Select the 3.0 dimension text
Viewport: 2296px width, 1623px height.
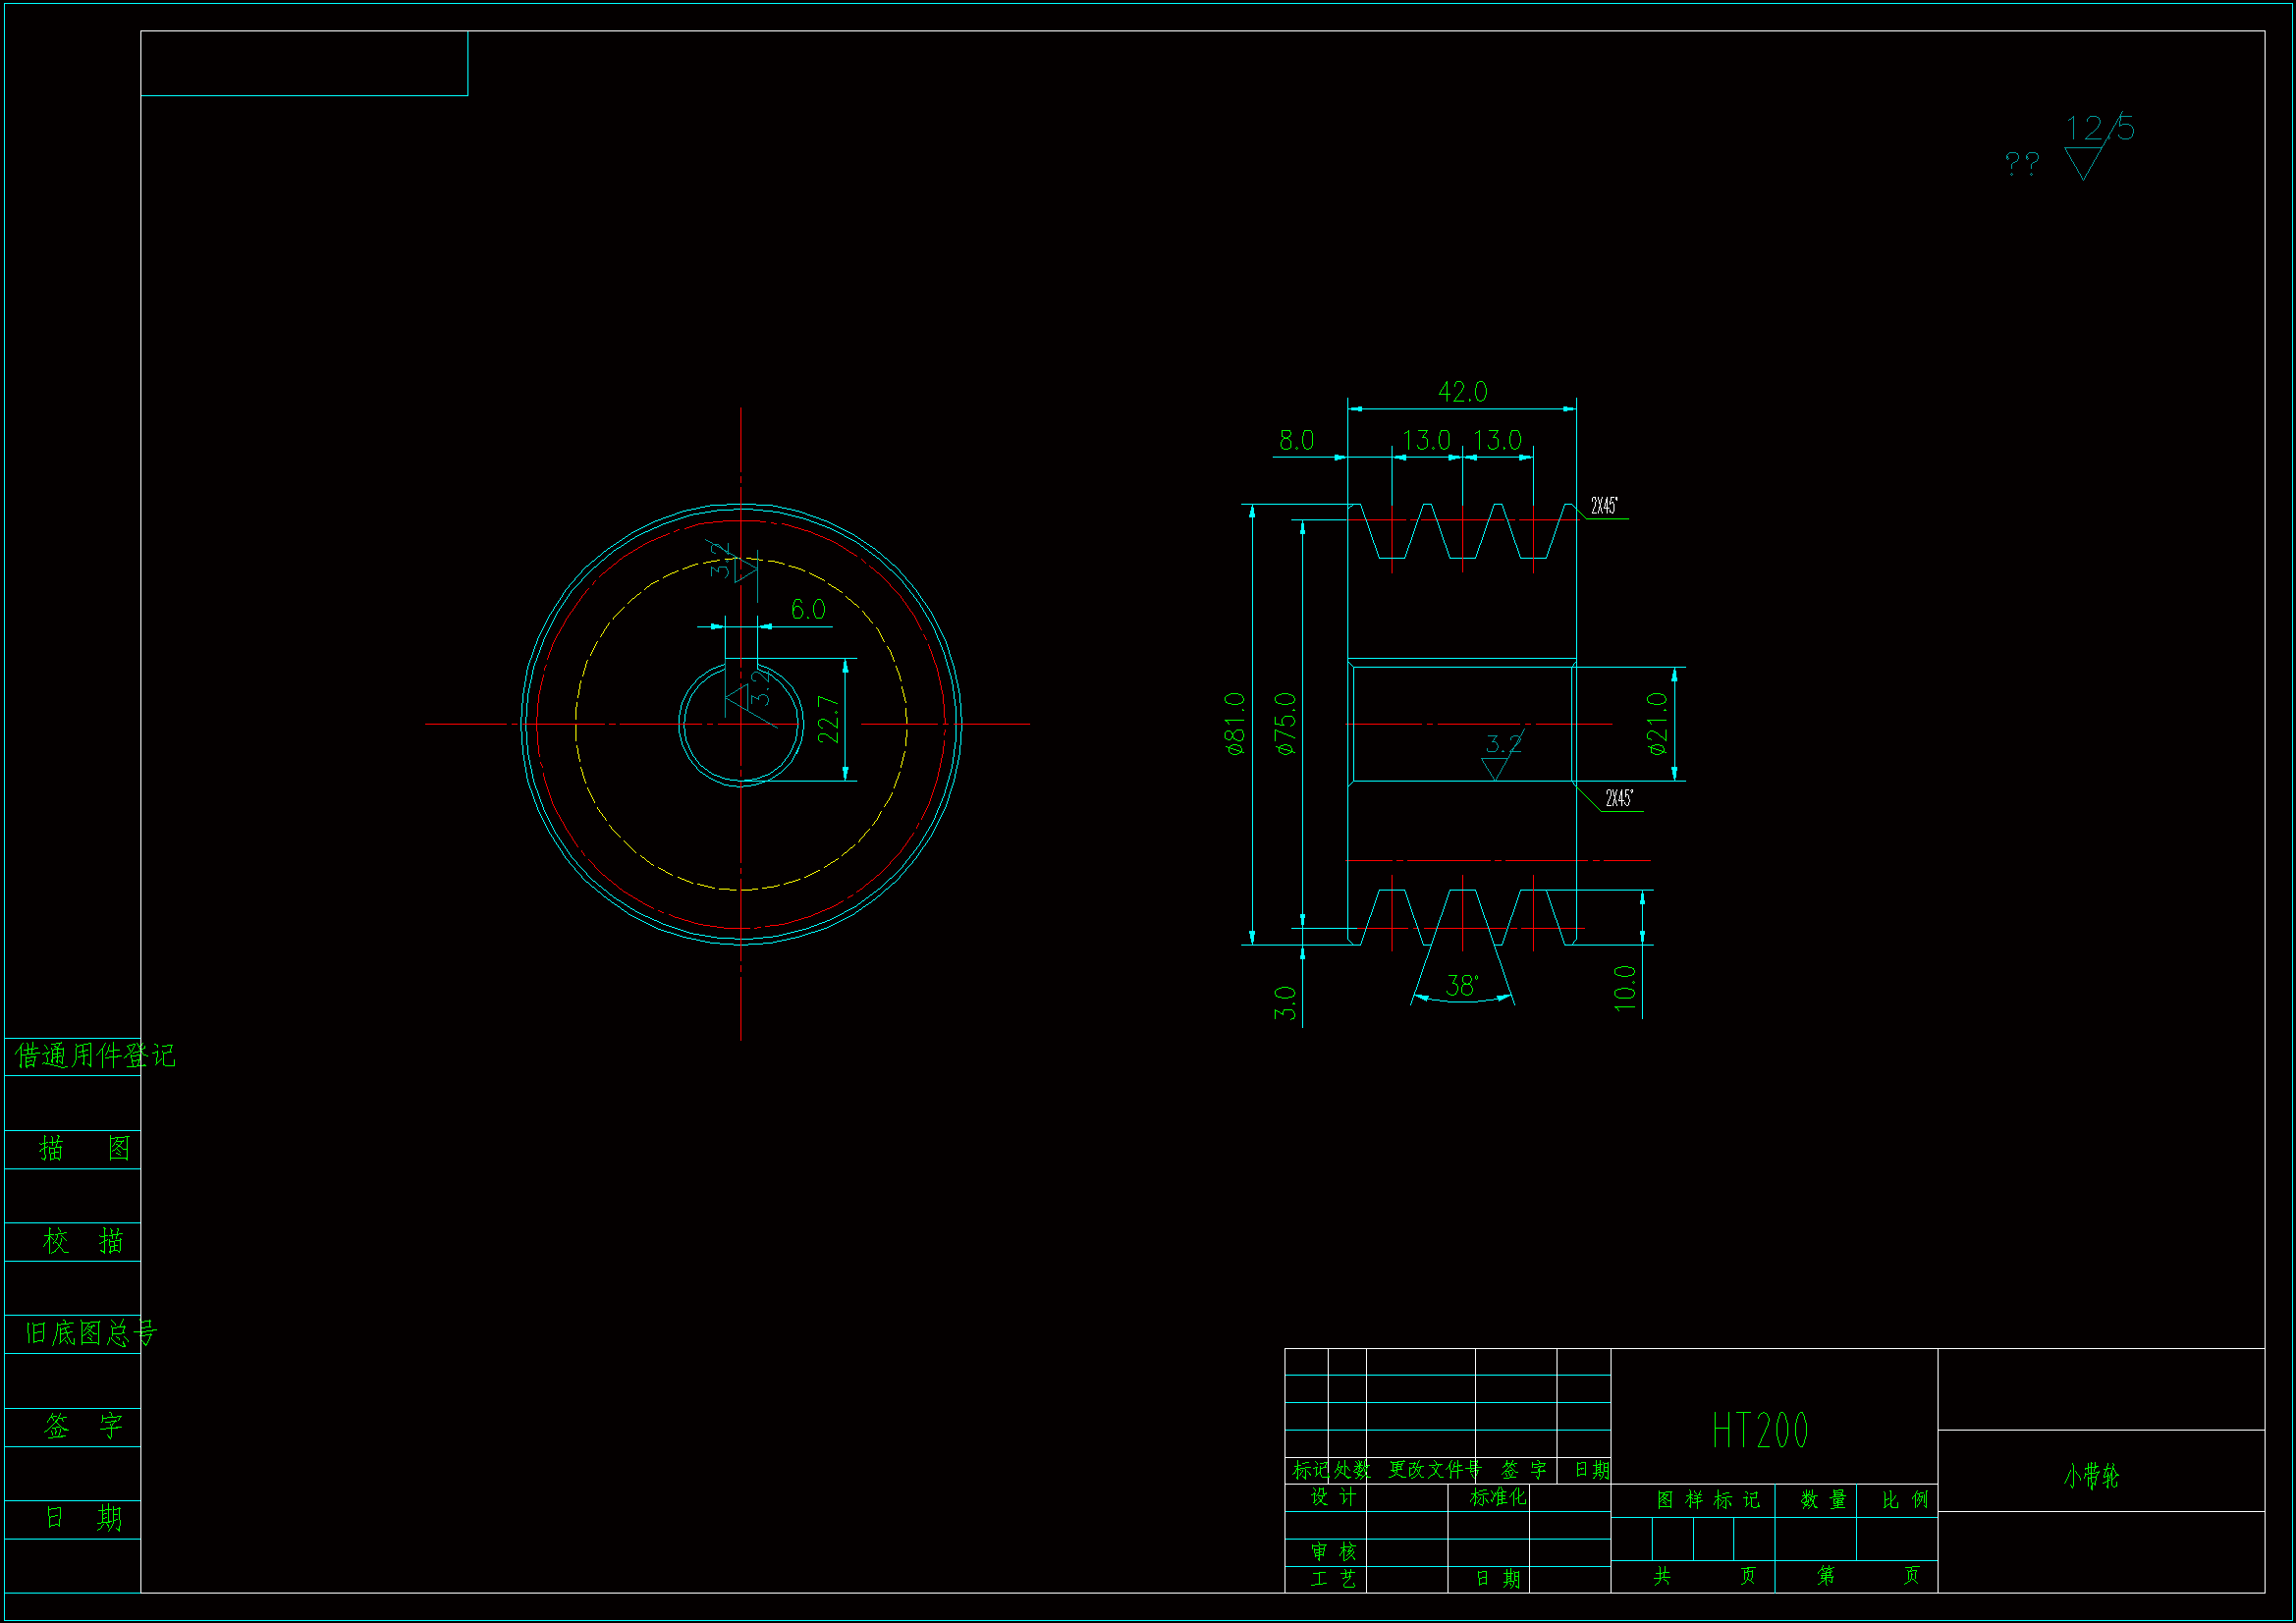tap(1285, 1002)
